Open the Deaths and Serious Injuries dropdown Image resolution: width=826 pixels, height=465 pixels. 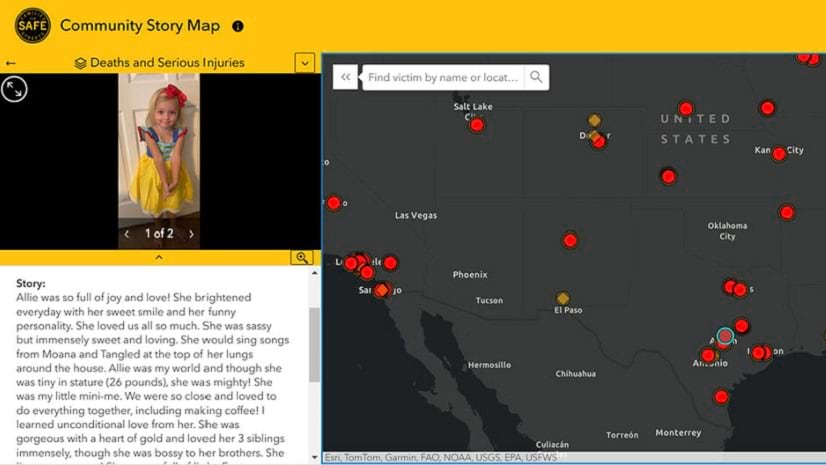click(304, 63)
